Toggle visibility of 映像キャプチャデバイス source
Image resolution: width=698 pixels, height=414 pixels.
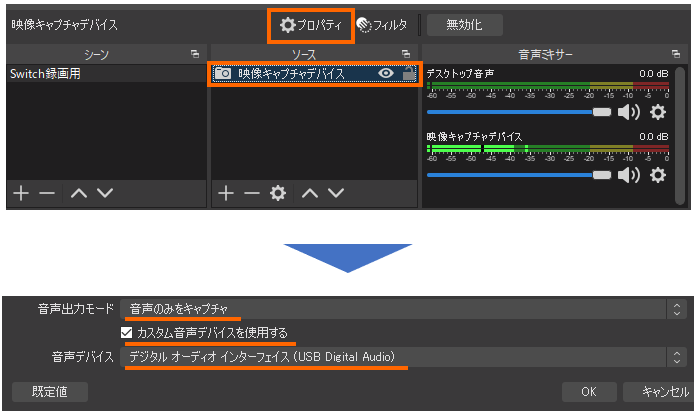pos(386,73)
